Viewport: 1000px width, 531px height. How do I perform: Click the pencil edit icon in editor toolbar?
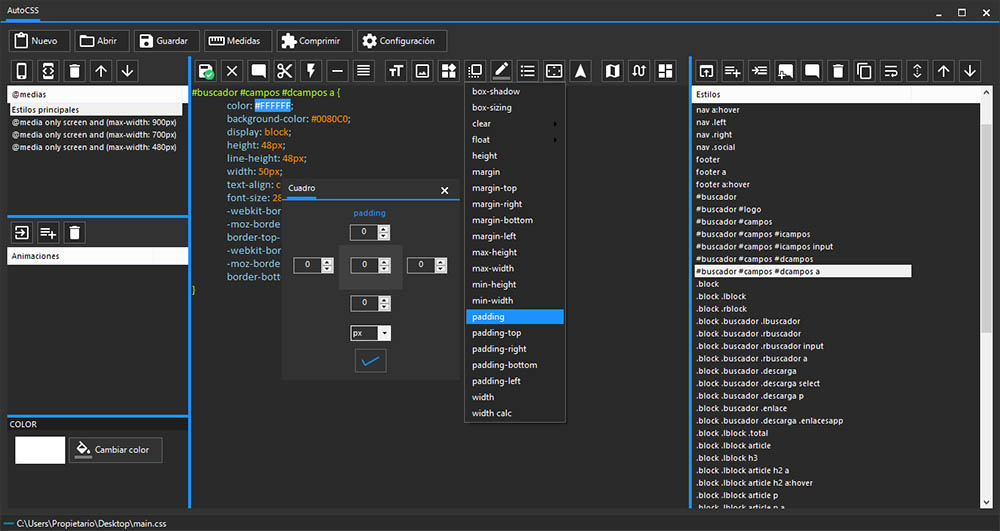501,71
